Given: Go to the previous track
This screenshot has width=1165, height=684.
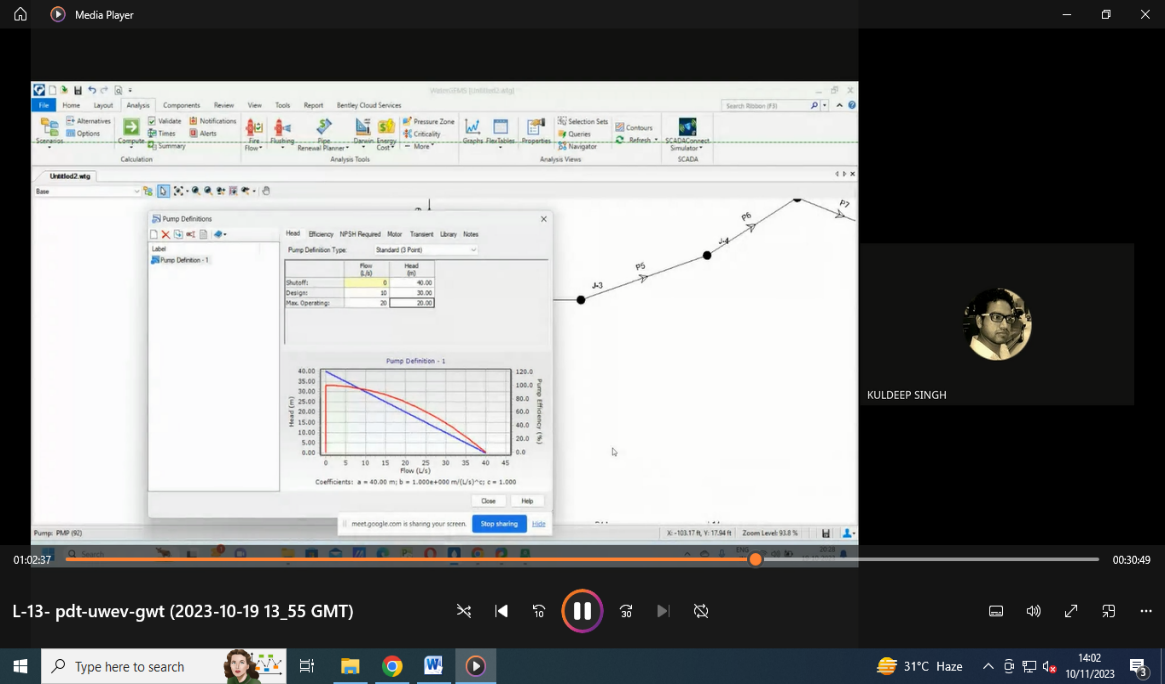Looking at the screenshot, I should click(502, 610).
